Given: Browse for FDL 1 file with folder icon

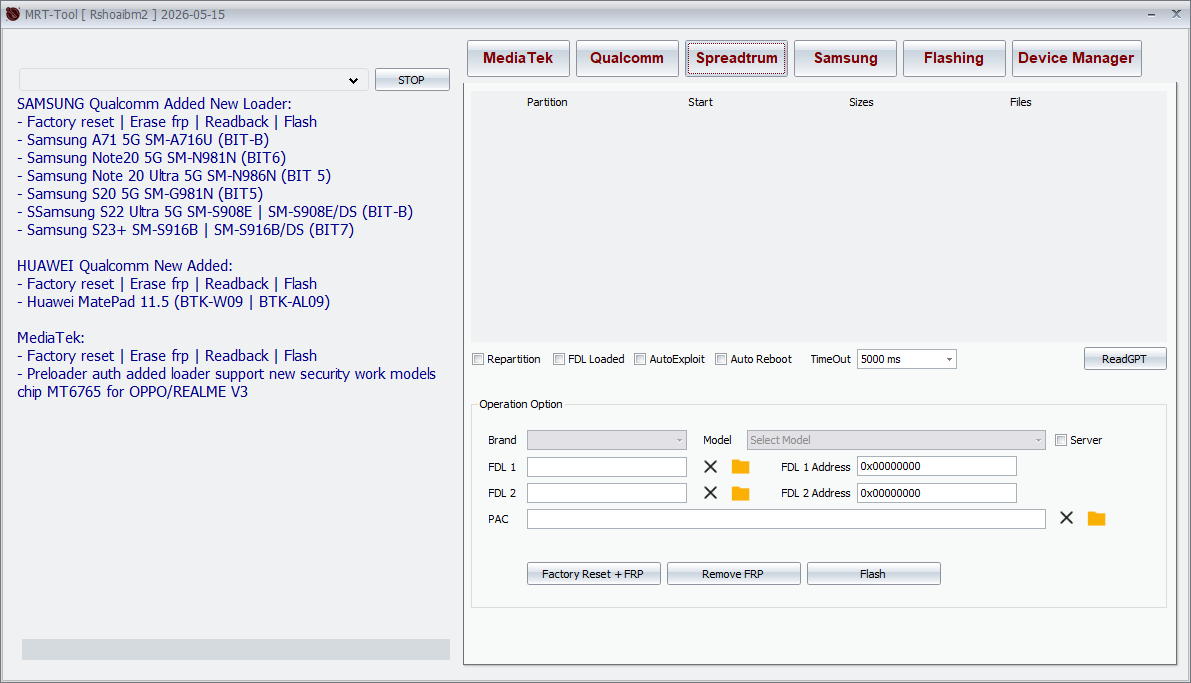Looking at the screenshot, I should pos(740,467).
